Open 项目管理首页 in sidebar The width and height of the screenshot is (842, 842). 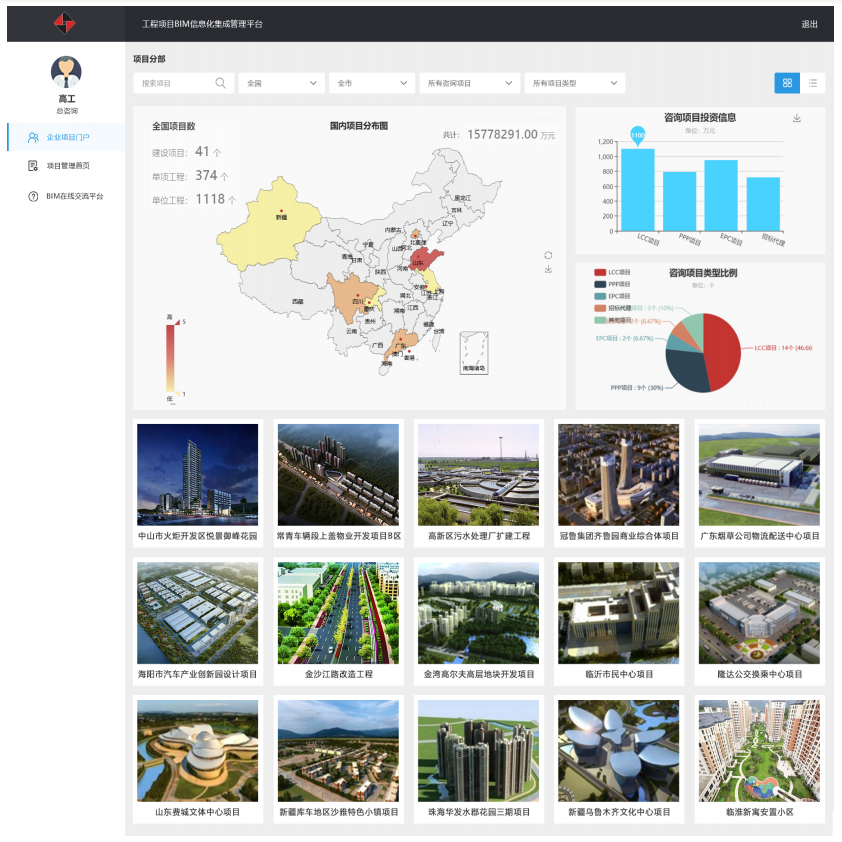tap(67, 166)
